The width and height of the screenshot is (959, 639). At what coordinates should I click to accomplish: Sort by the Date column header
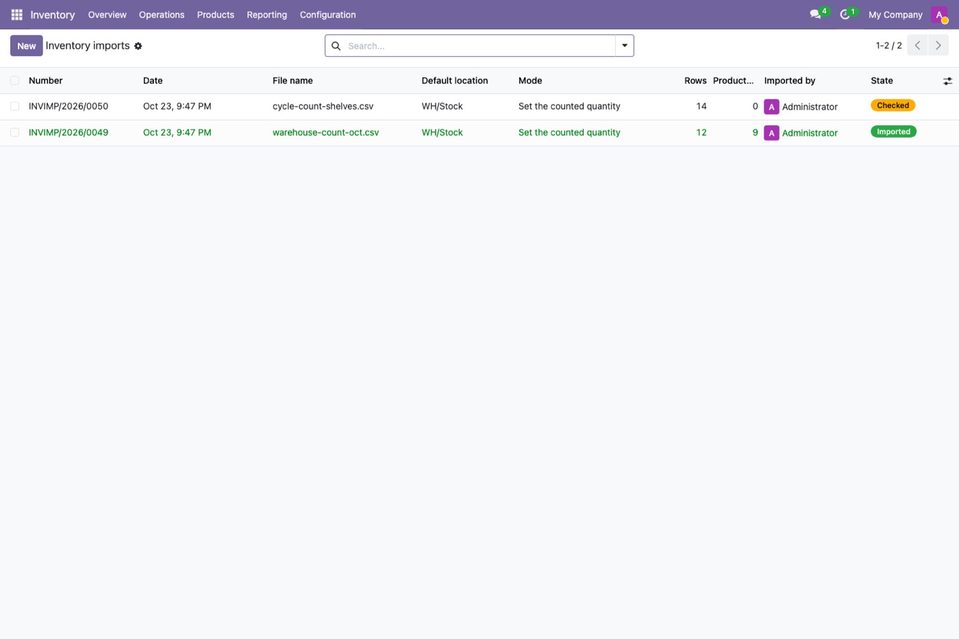(153, 81)
